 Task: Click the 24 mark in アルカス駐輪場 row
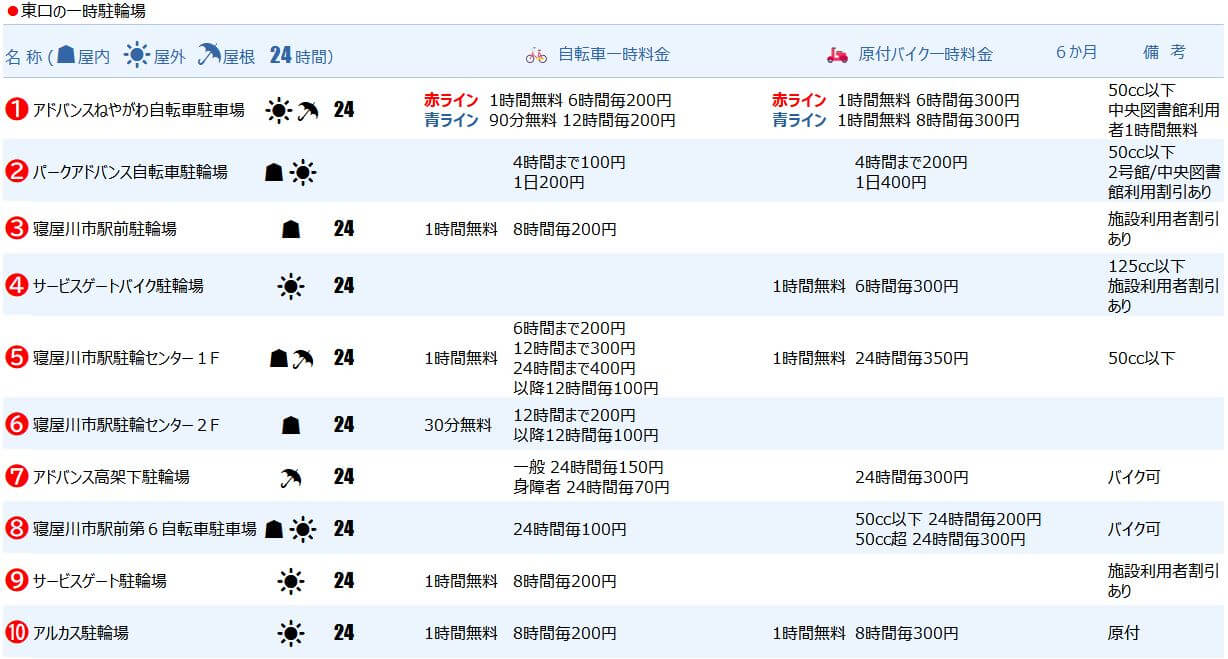click(343, 632)
